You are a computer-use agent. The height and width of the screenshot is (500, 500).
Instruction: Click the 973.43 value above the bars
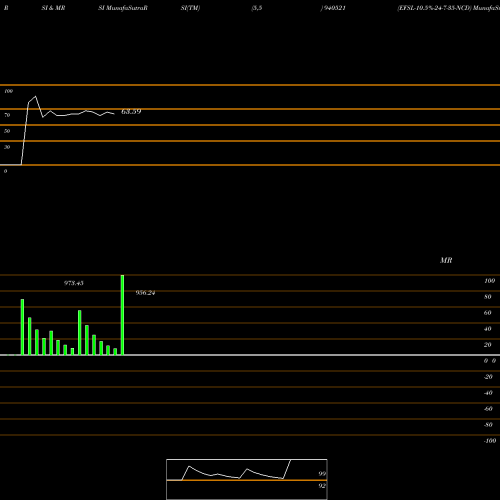coord(74,283)
